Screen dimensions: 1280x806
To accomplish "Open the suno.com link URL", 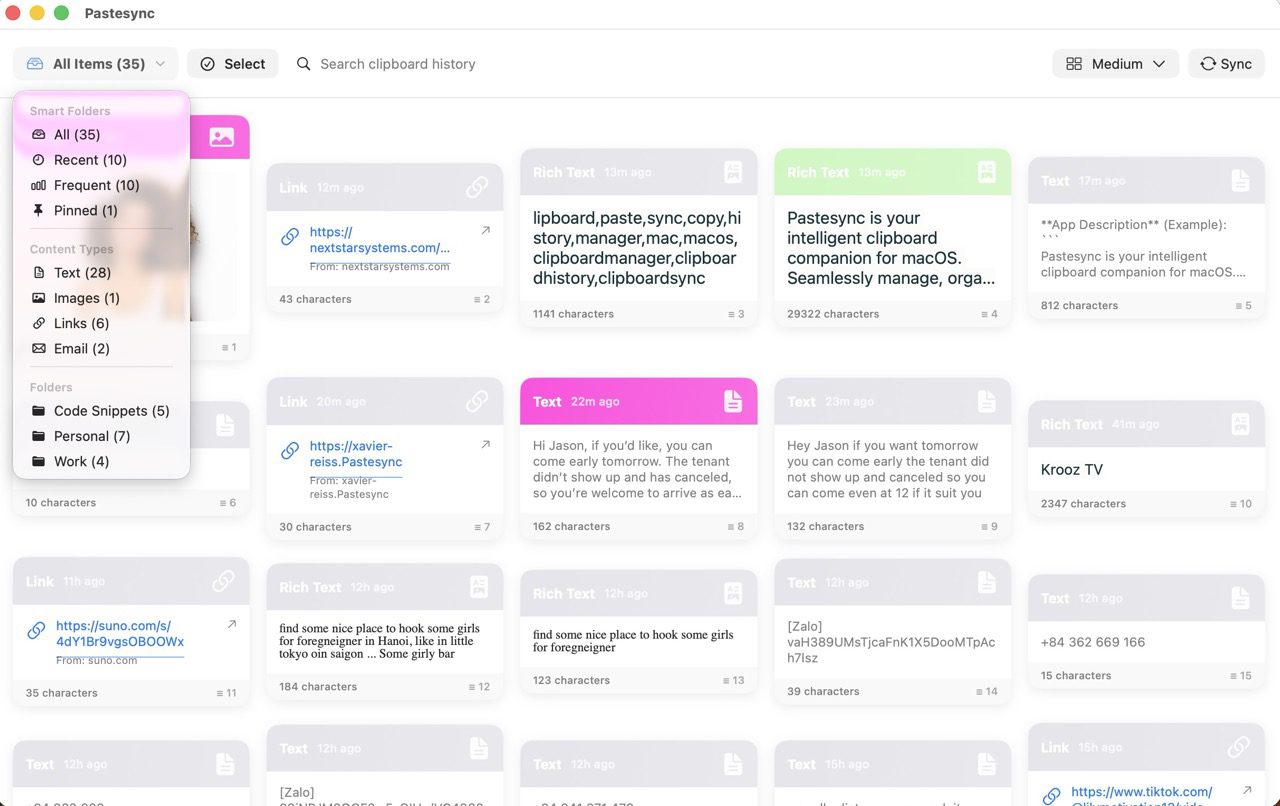I will pyautogui.click(x=120, y=634).
